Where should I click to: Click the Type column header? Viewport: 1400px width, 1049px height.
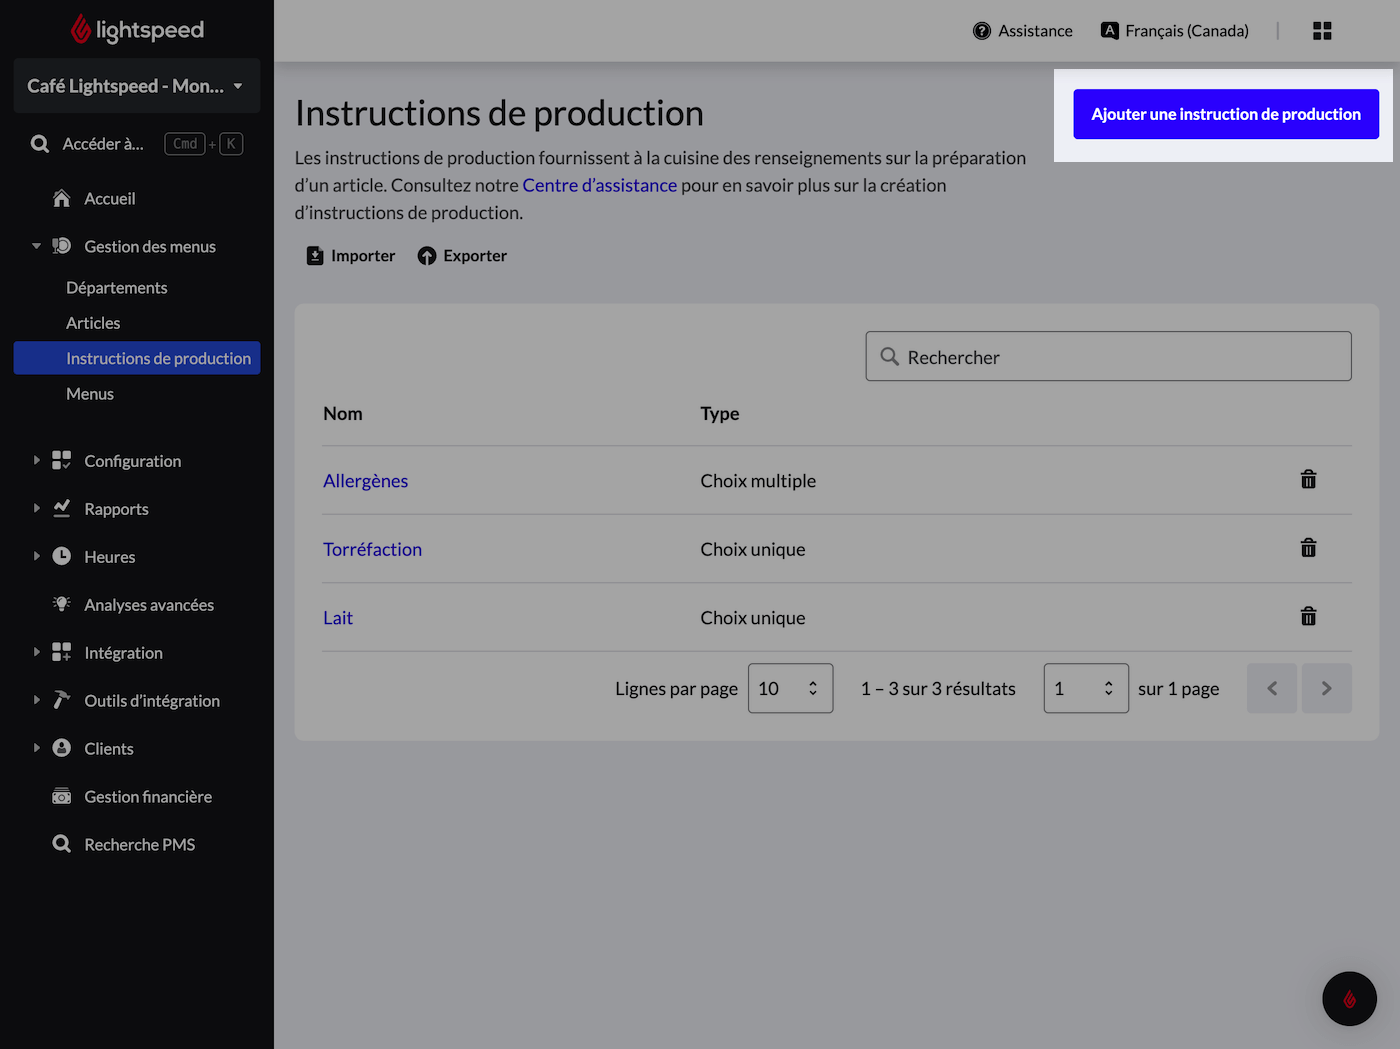point(720,414)
